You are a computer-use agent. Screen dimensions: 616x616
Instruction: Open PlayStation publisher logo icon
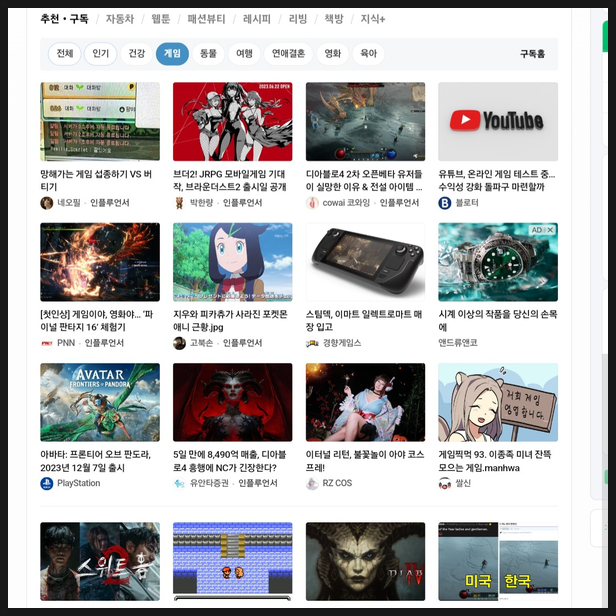pyautogui.click(x=47, y=484)
